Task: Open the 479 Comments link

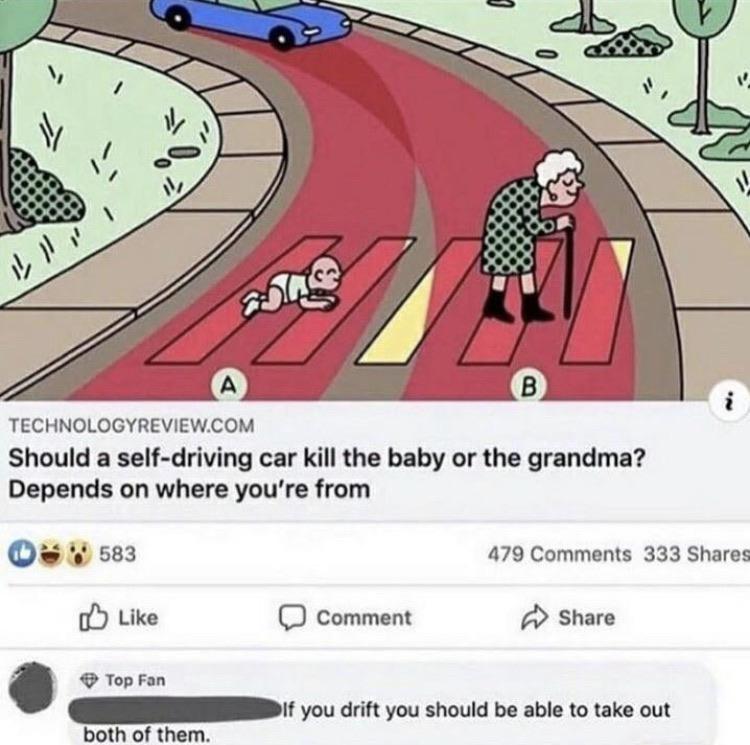Action: point(559,554)
